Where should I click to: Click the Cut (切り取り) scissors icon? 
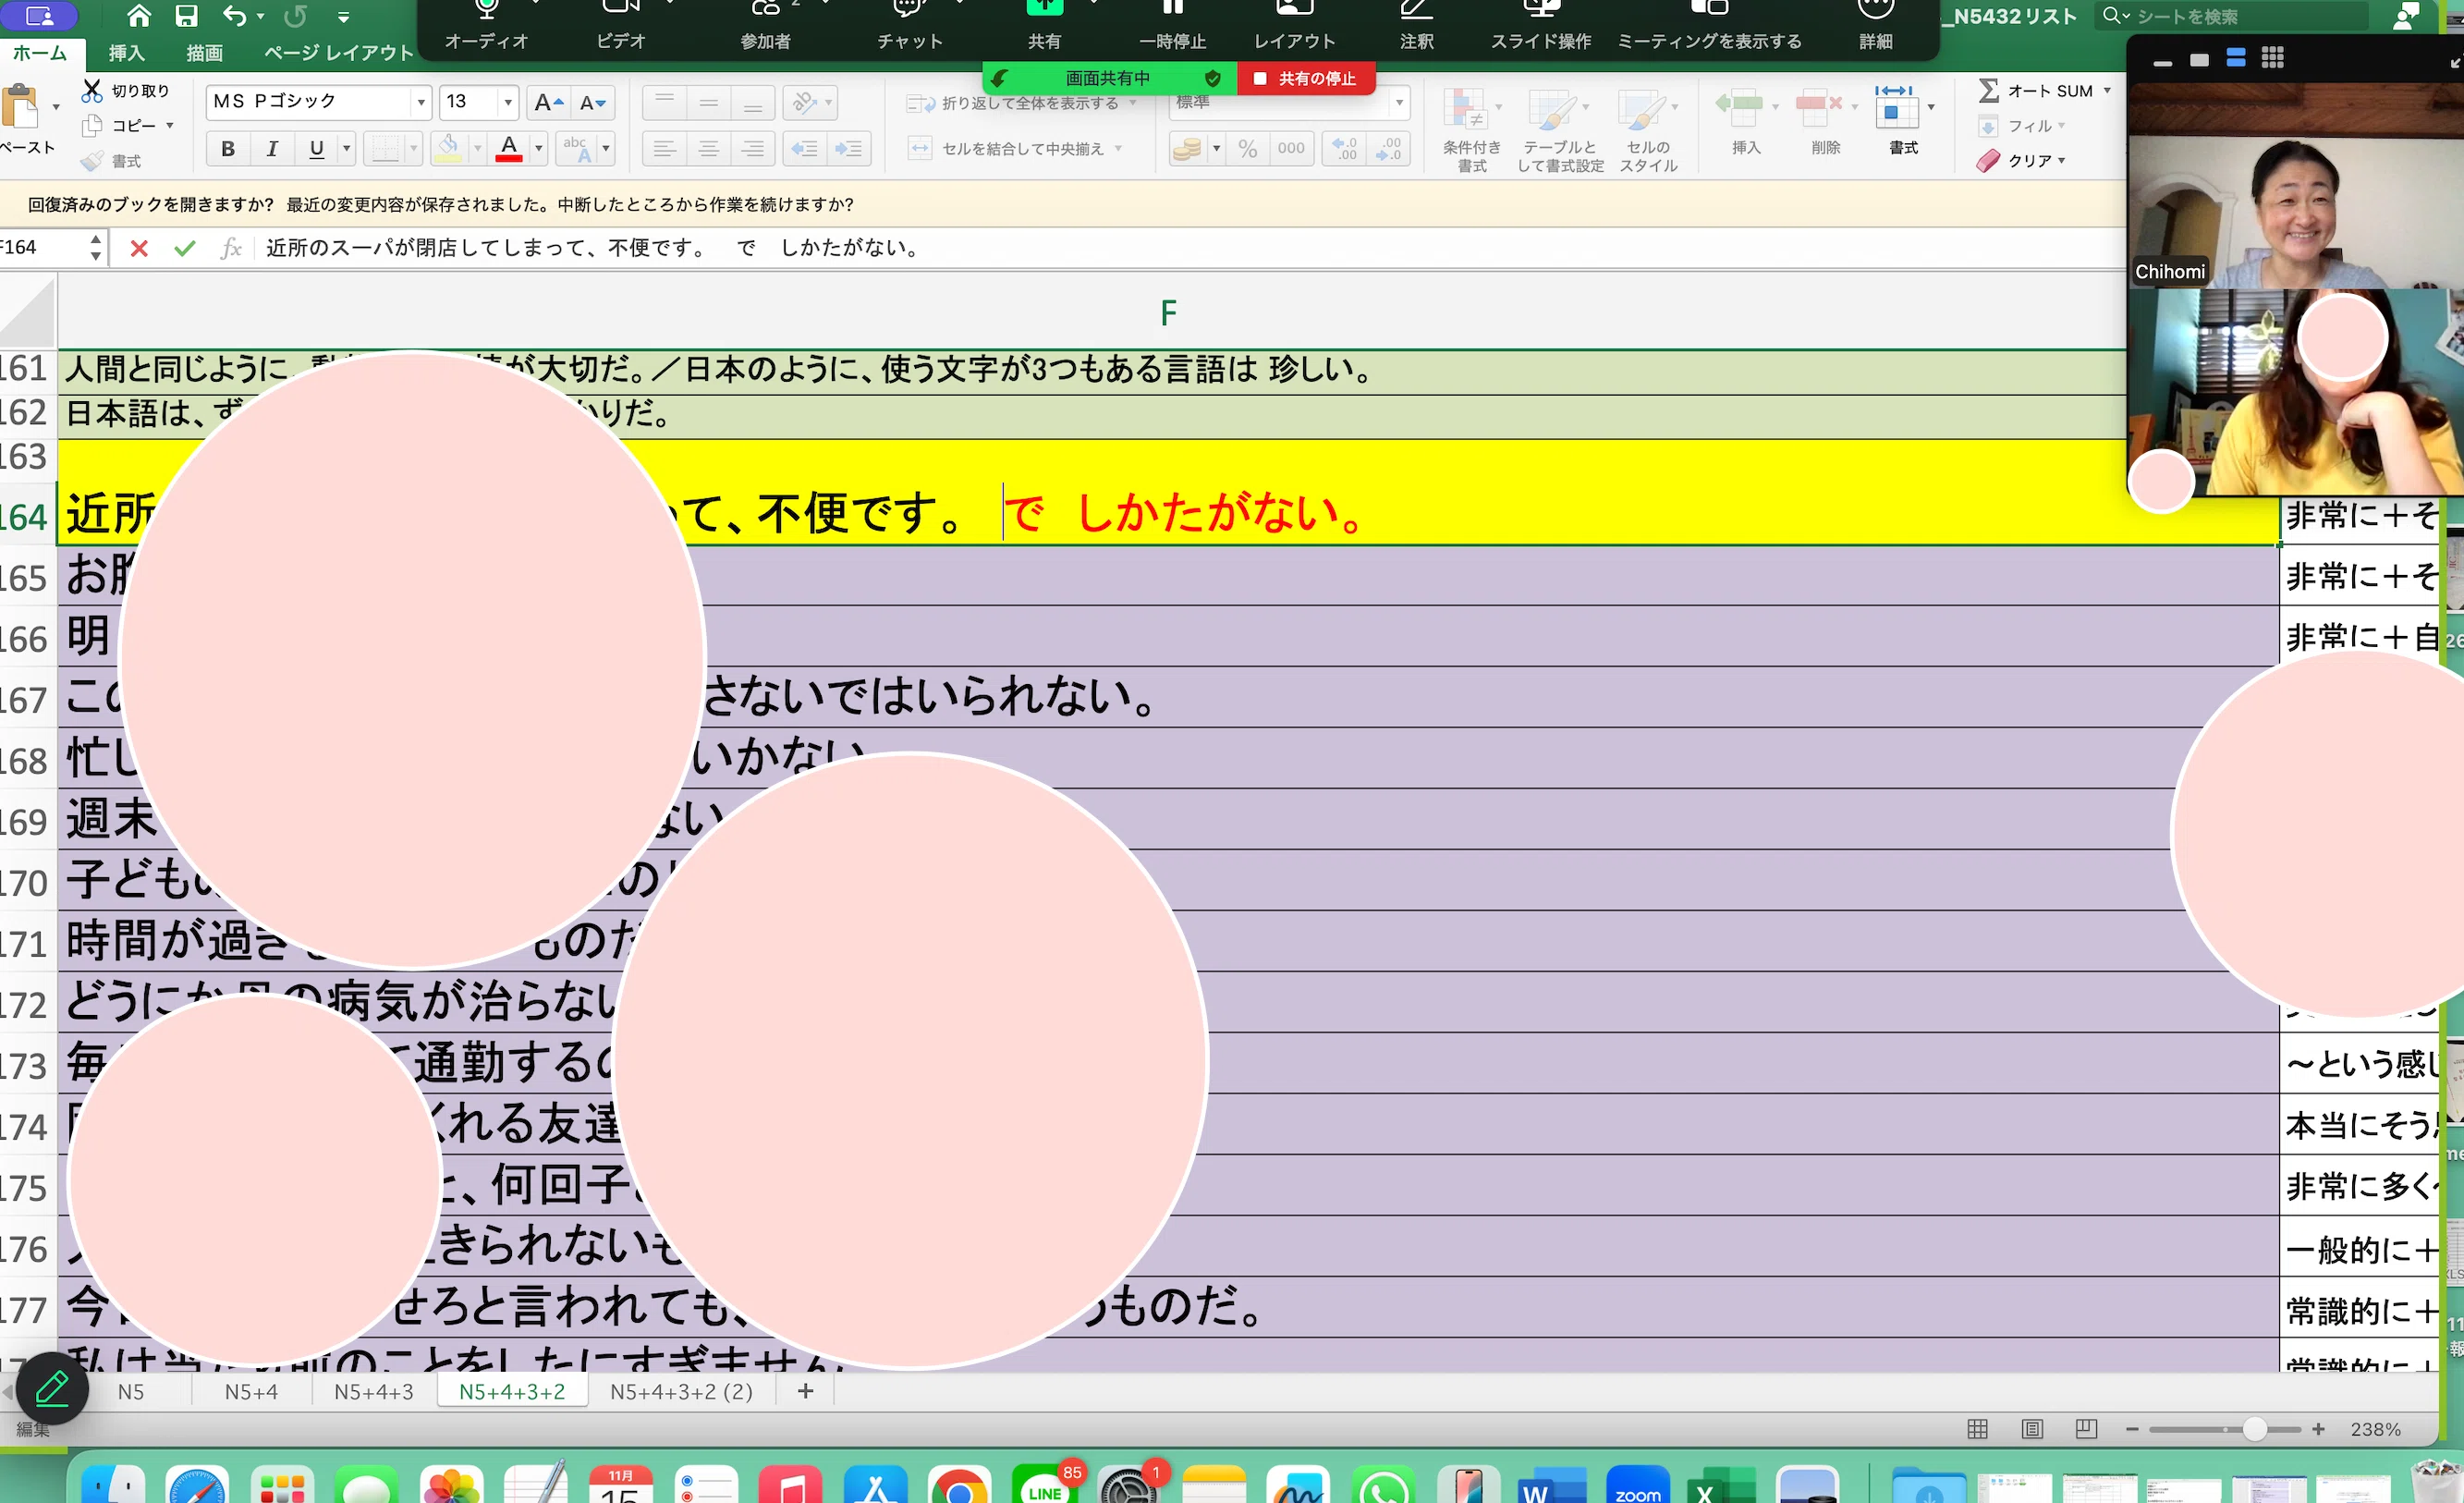click(x=92, y=91)
